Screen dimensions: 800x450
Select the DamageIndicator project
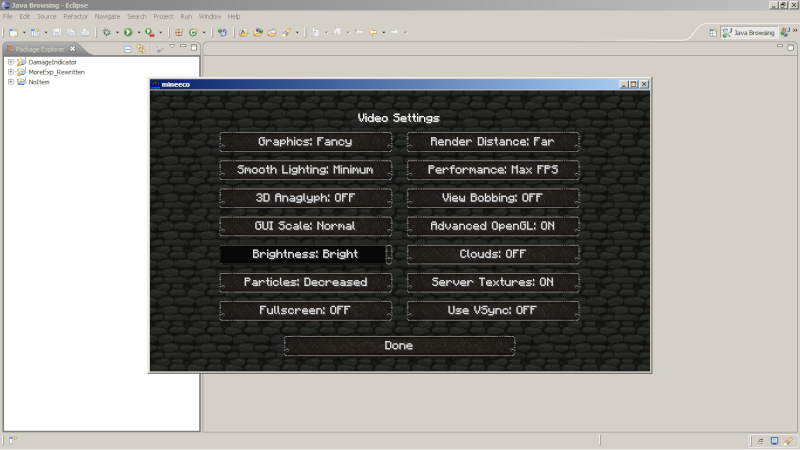(x=53, y=62)
